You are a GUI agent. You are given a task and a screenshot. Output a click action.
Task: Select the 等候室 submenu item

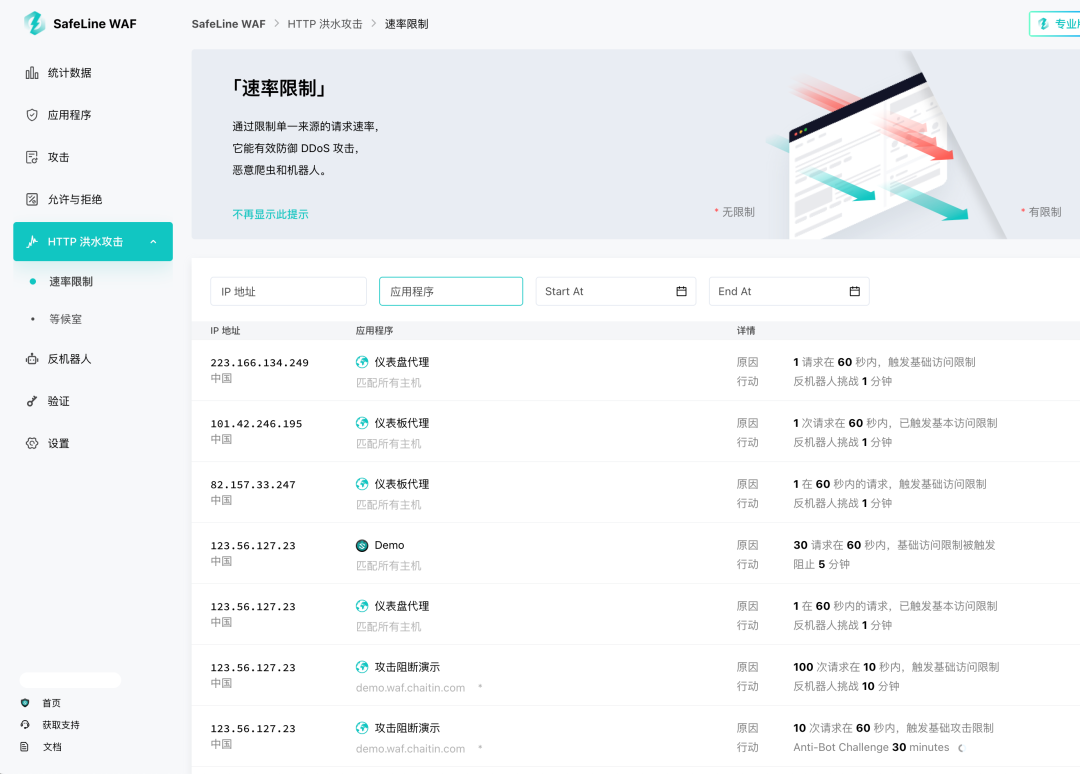65,319
